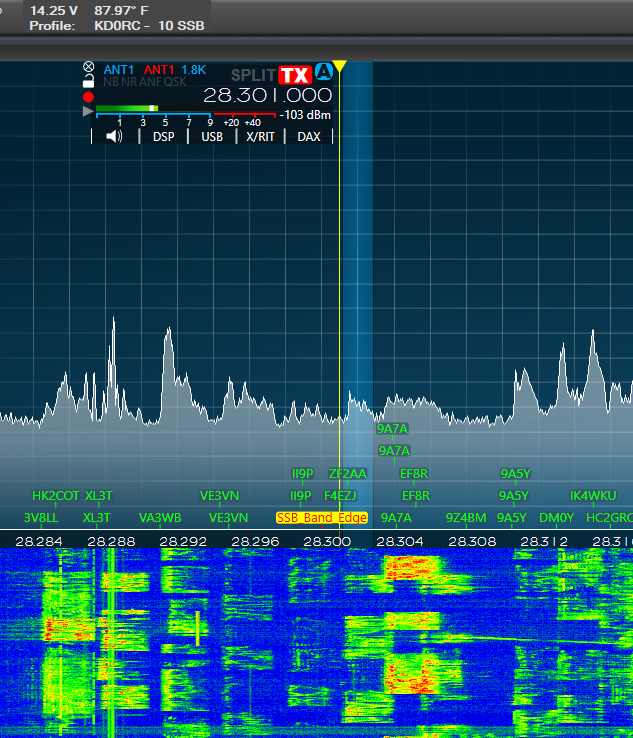Select the SSB_Band_Edge yellow spot label
633x738 pixels.
coord(321,518)
